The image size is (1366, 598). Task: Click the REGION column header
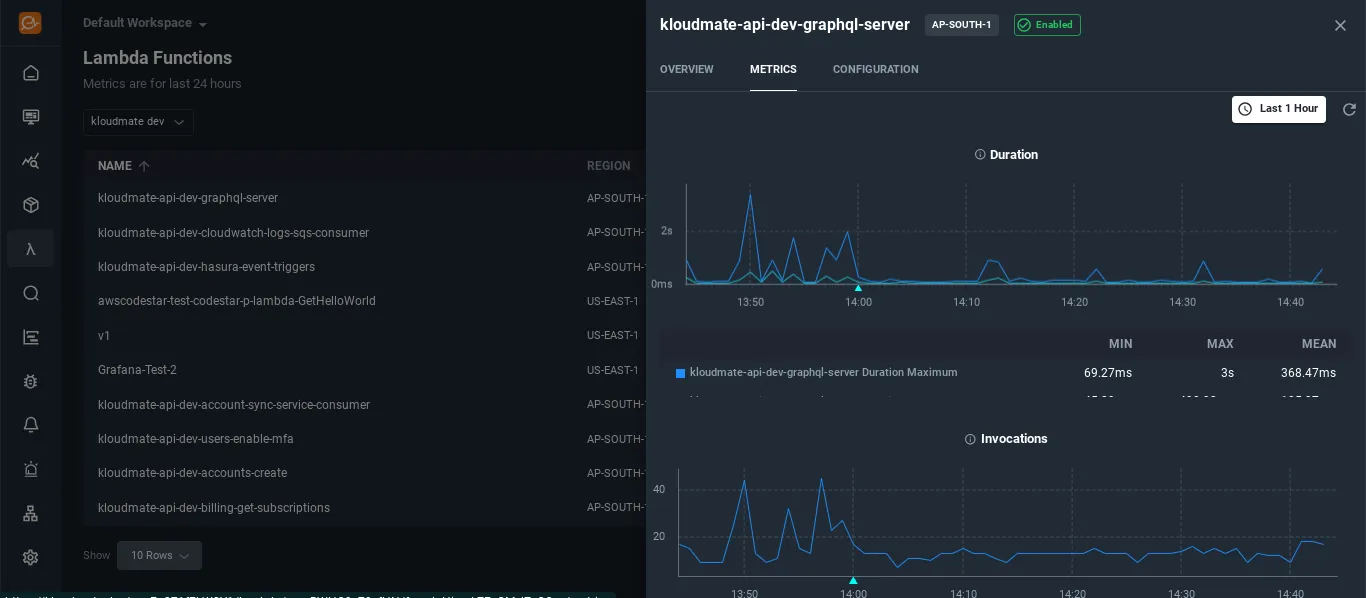click(609, 166)
